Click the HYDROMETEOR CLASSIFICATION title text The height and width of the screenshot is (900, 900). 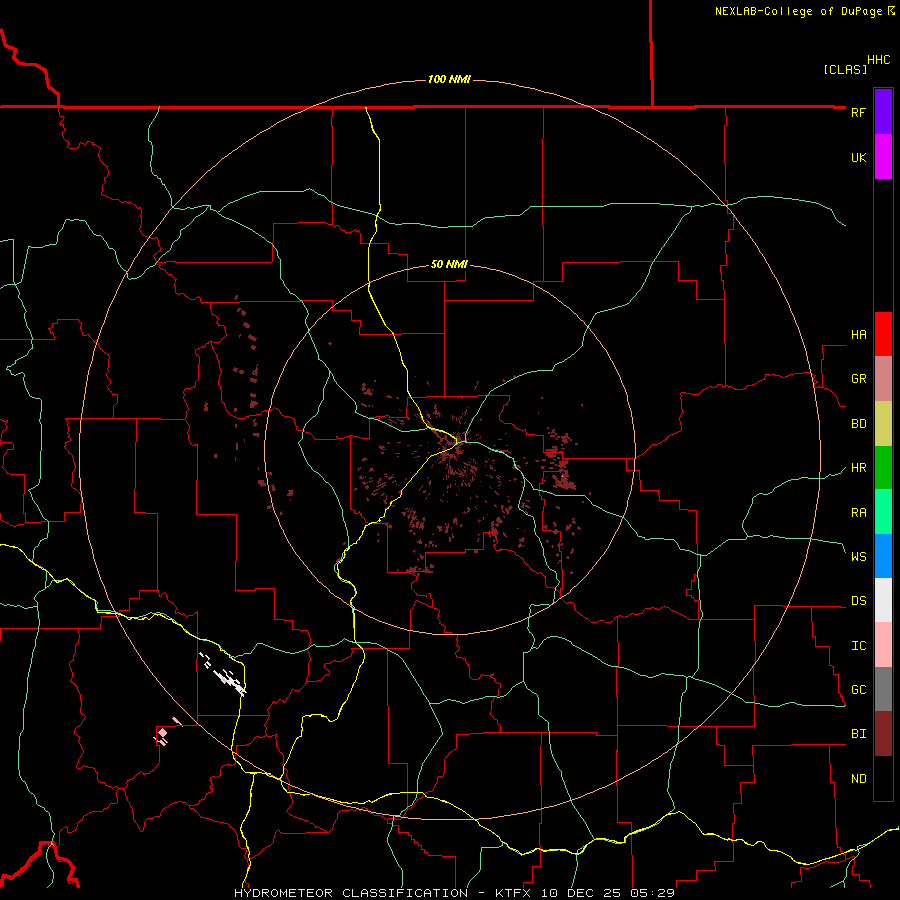[x=351, y=893]
